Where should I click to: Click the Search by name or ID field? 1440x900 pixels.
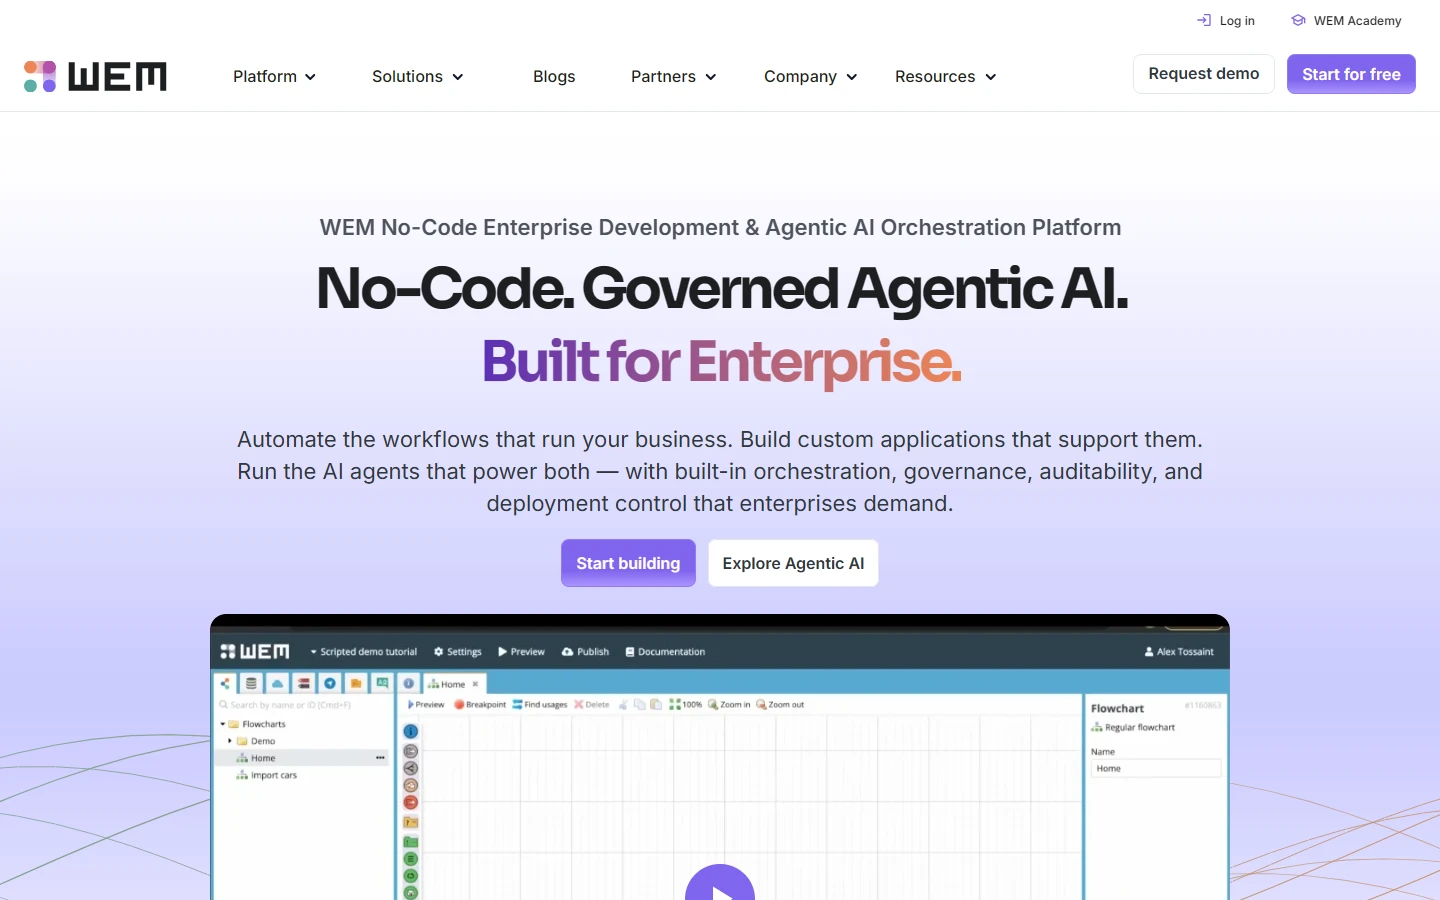(x=302, y=705)
